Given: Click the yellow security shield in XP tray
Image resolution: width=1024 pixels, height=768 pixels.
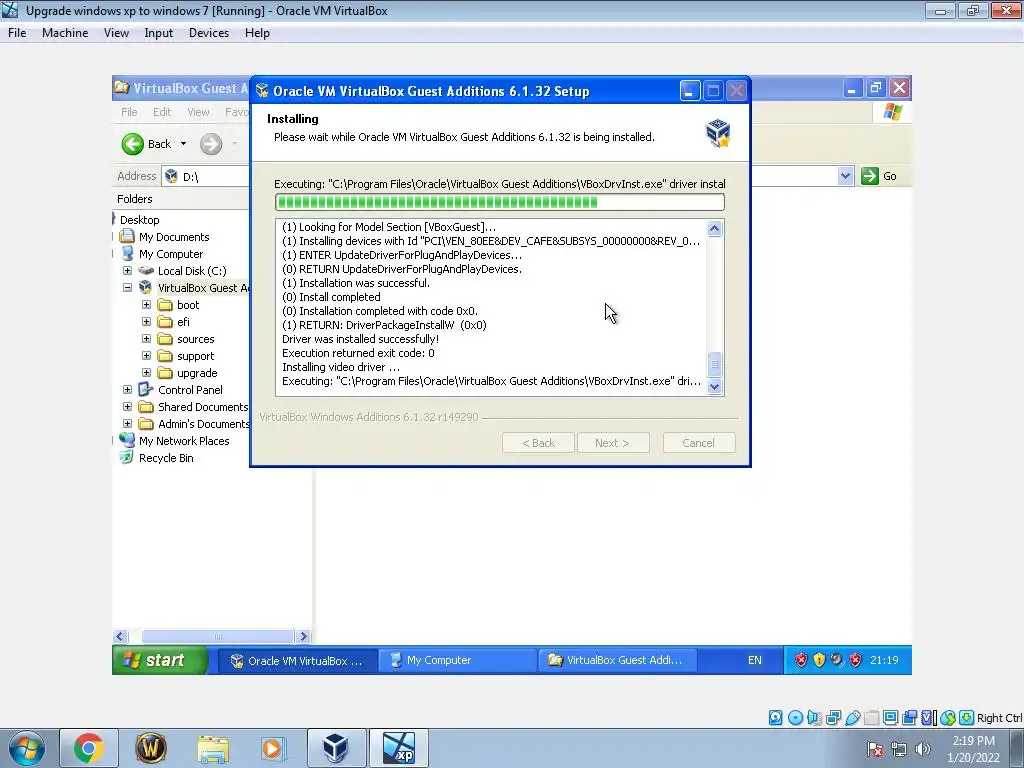Looking at the screenshot, I should point(819,660).
